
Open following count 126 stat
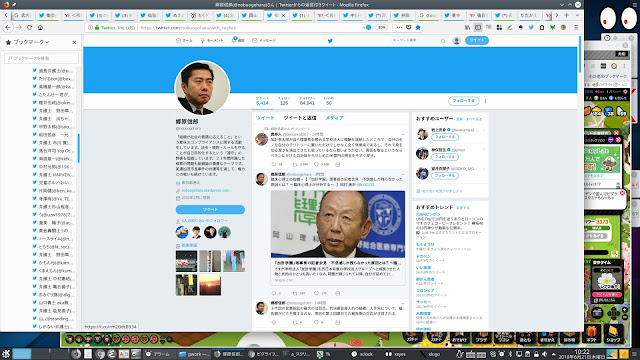tap(284, 101)
